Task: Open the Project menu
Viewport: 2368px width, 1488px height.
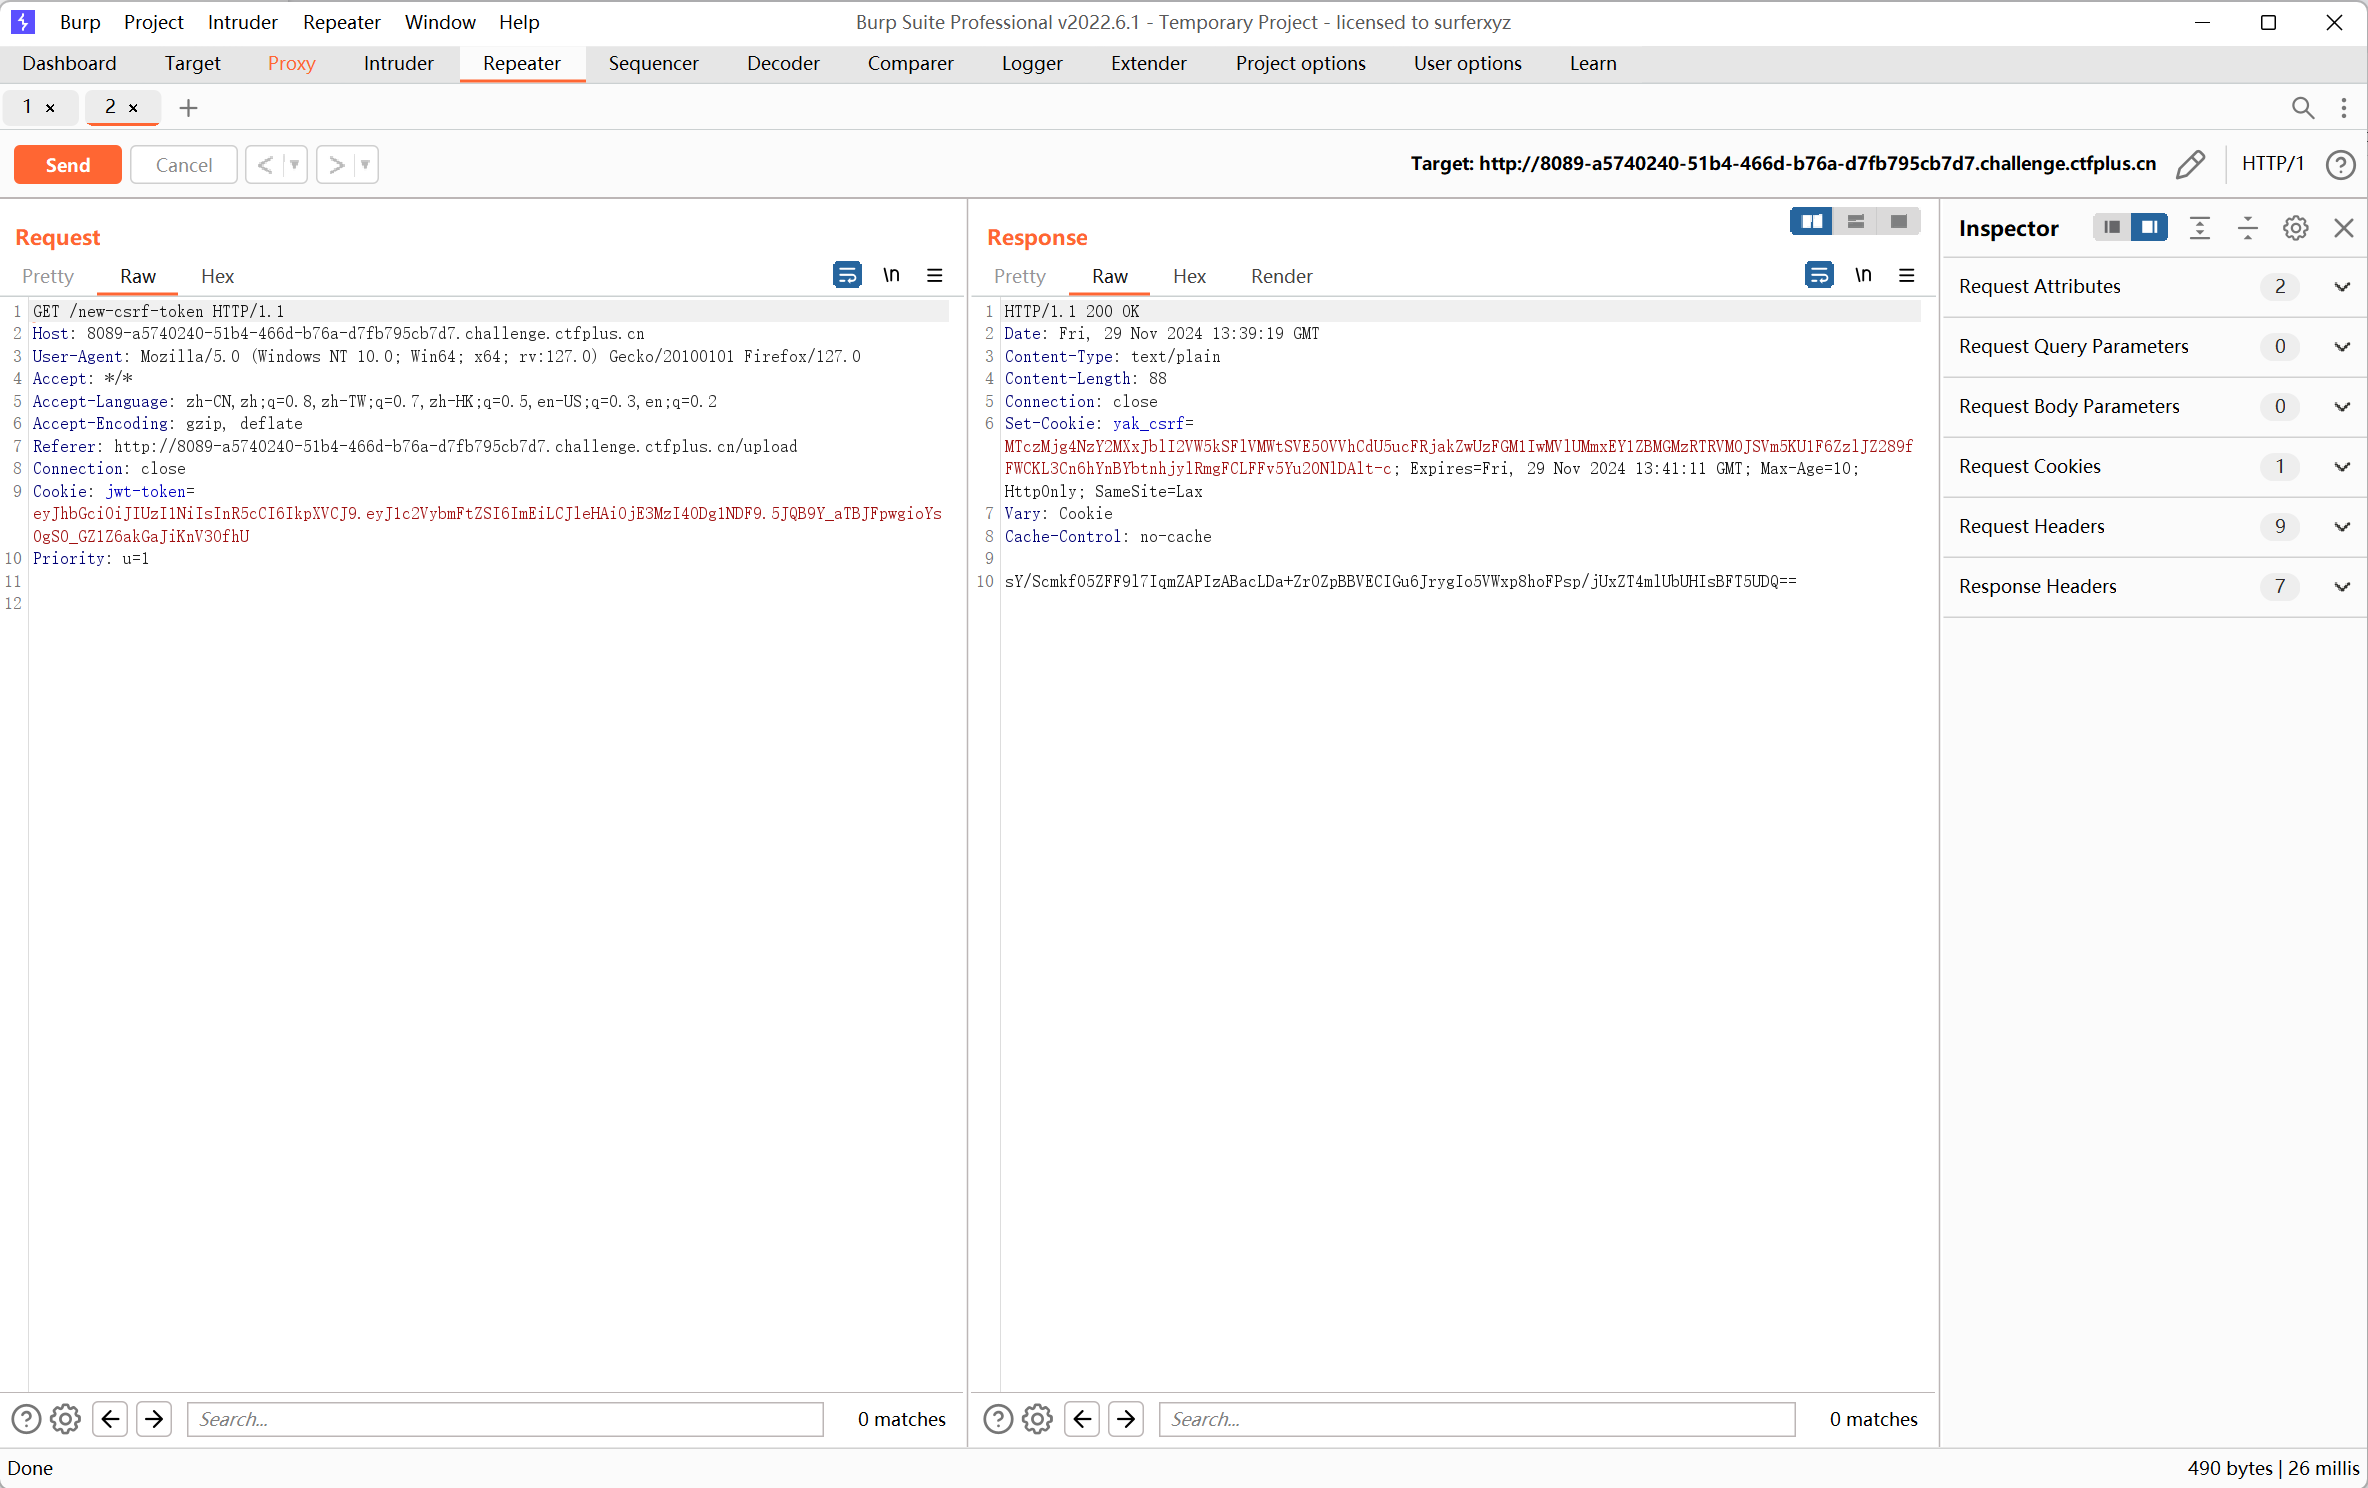Action: coord(153,22)
